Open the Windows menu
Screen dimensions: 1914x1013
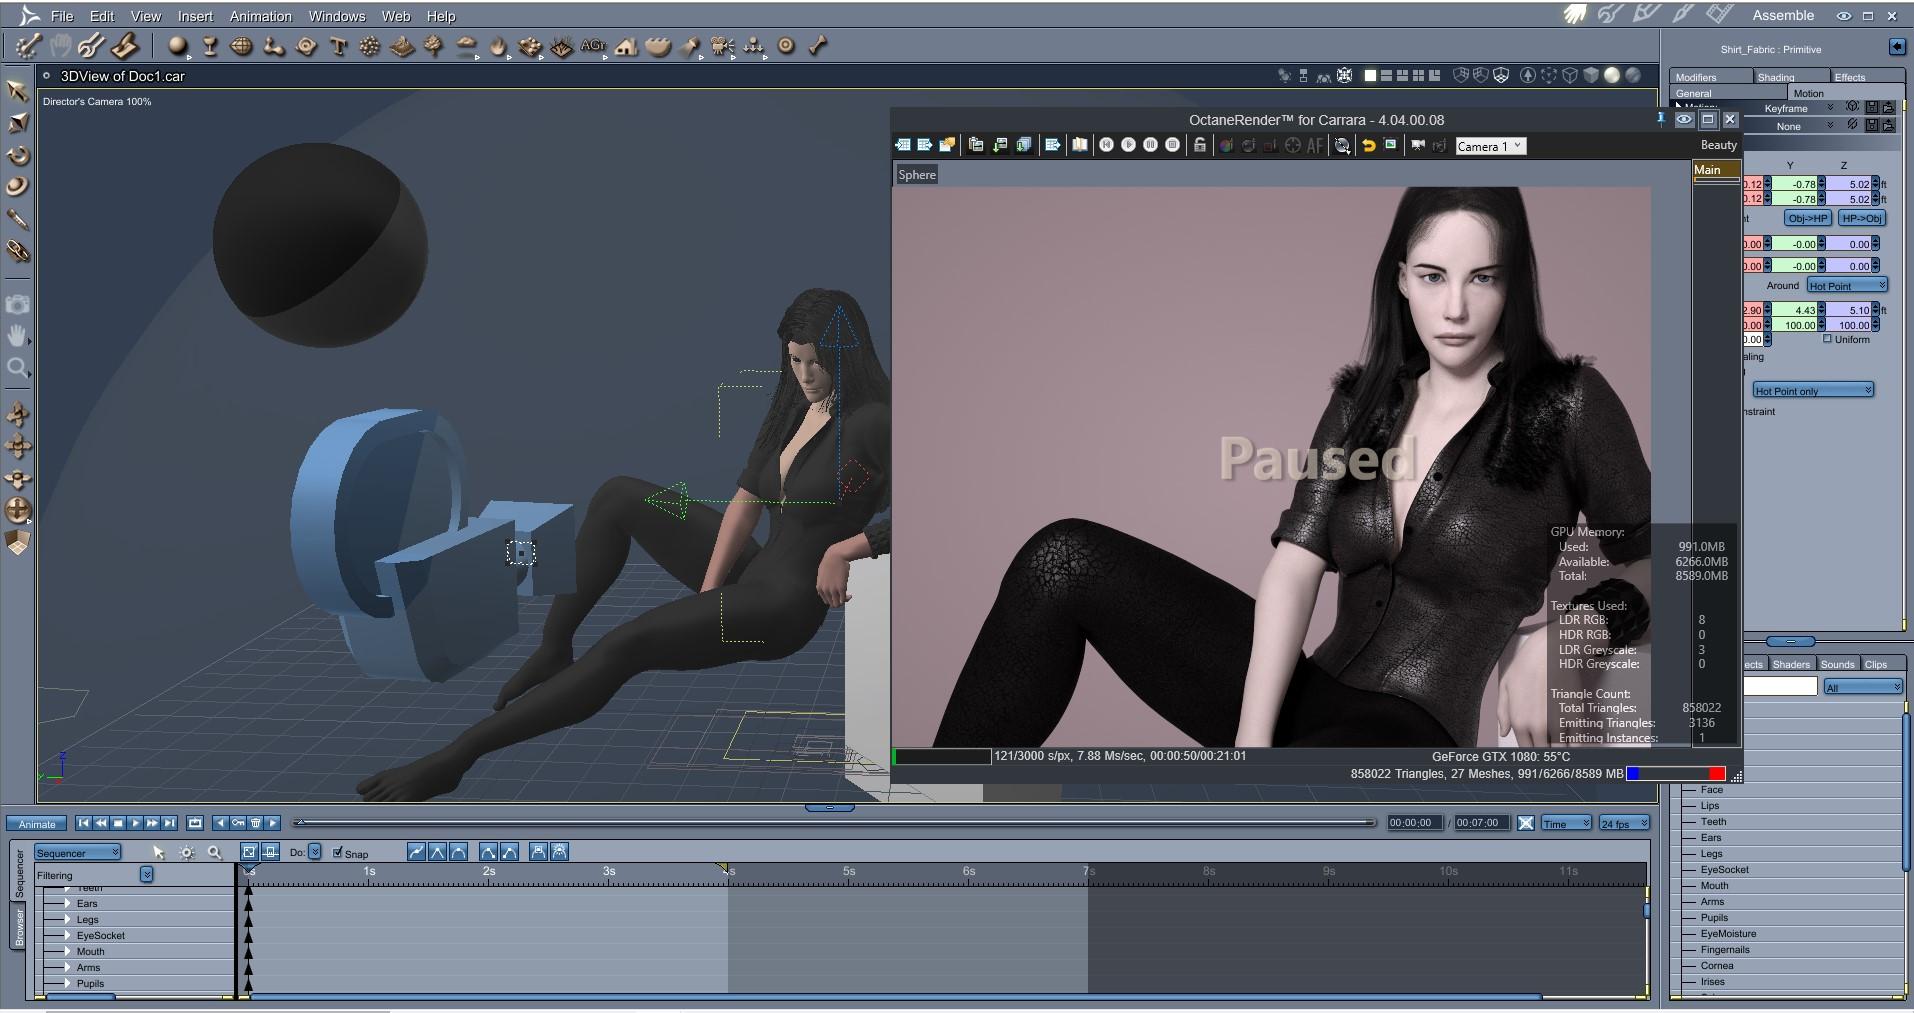point(337,16)
